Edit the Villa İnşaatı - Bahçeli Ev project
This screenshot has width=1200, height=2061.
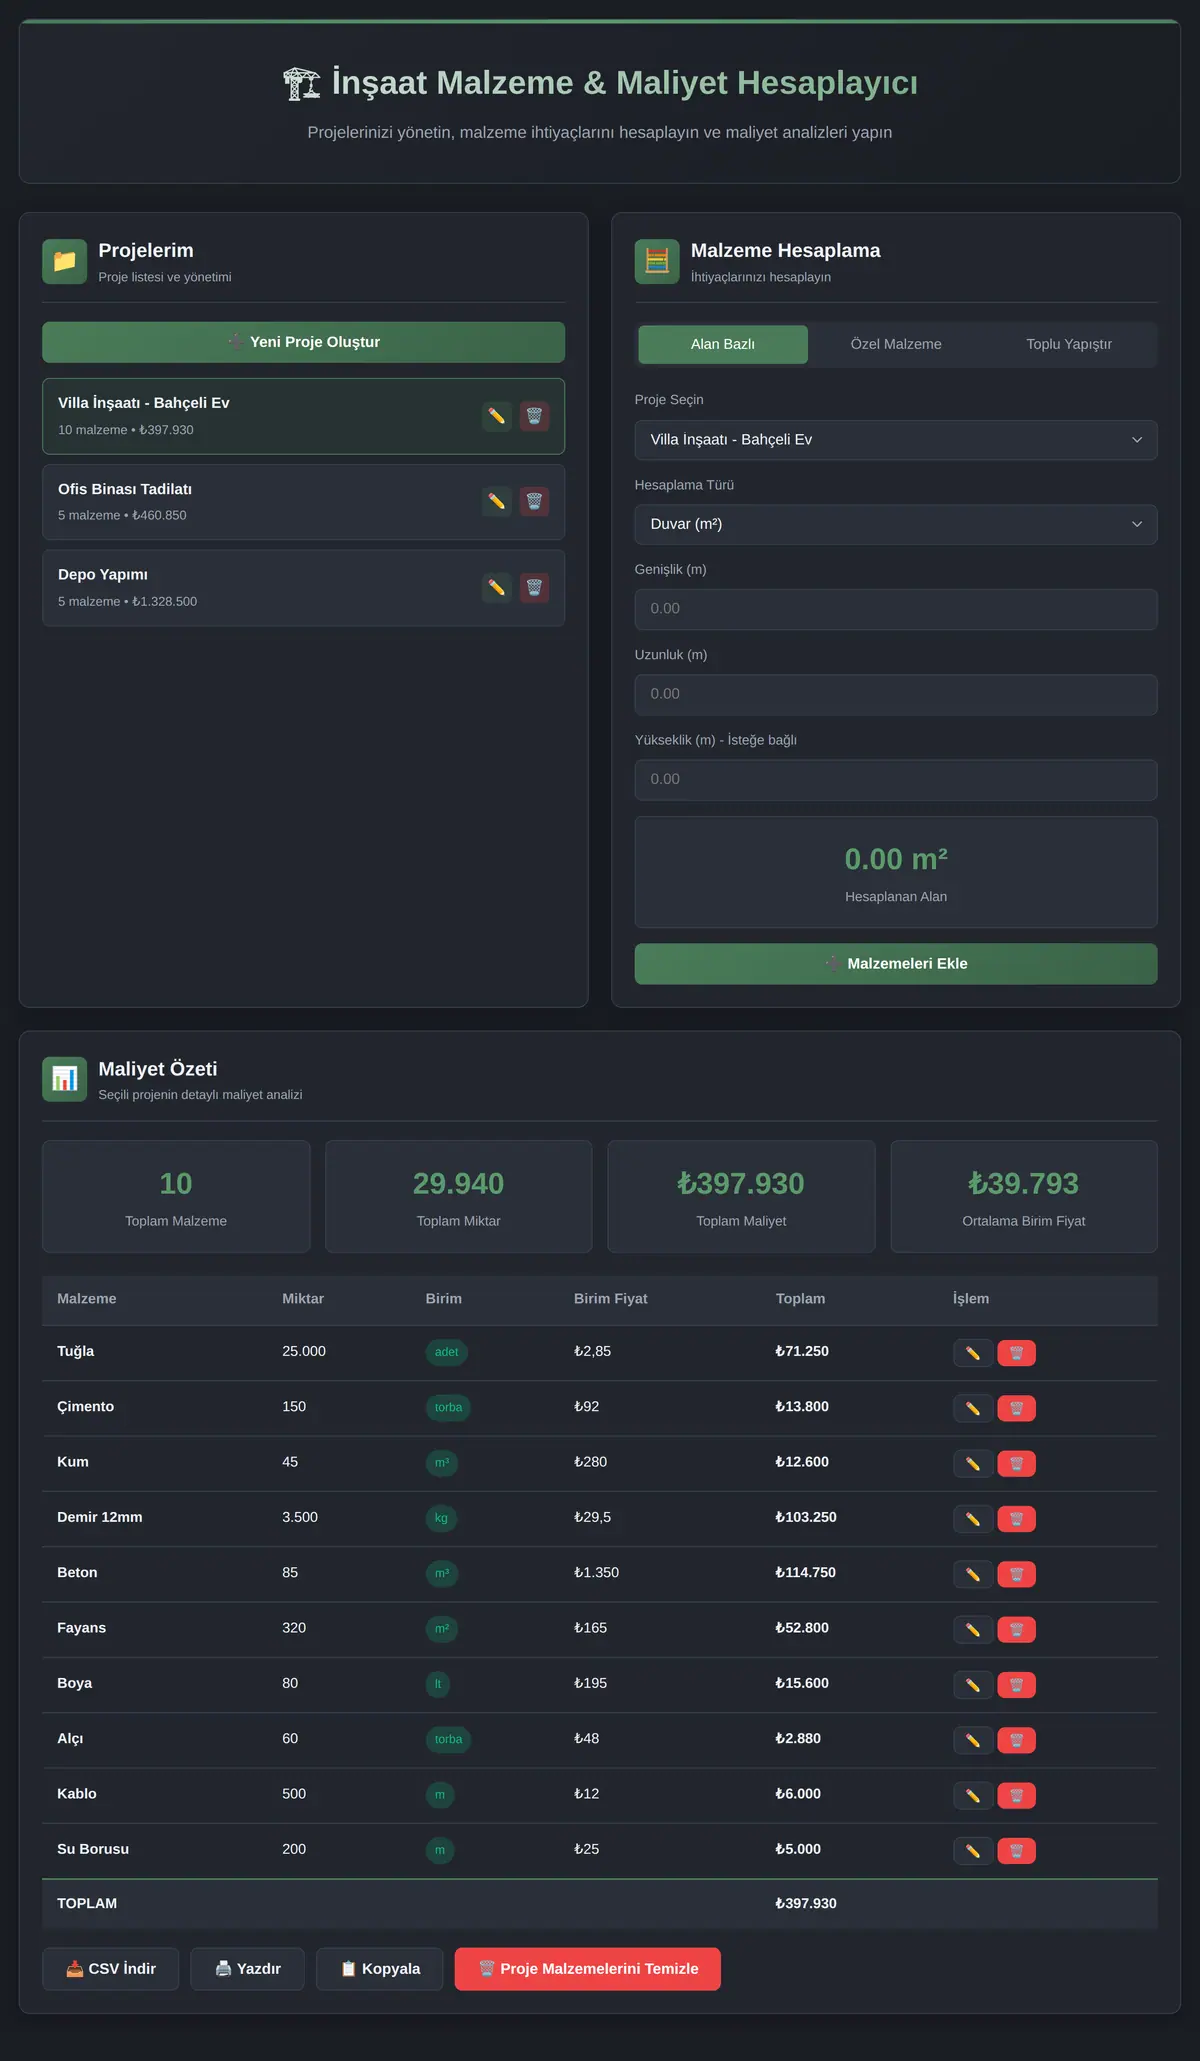(497, 416)
